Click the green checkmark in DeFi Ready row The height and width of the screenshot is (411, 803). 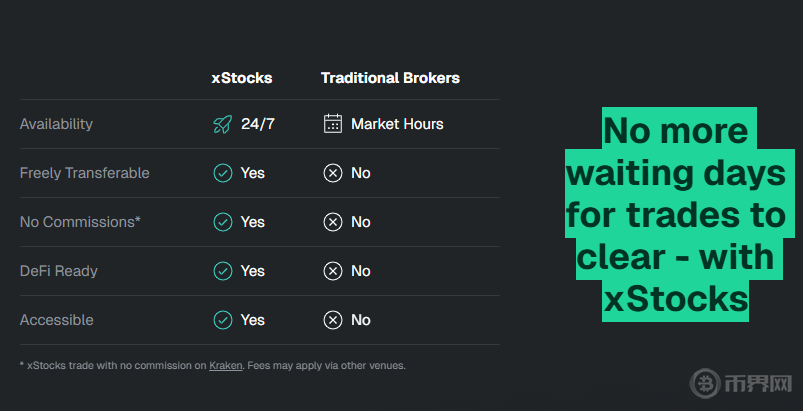(223, 271)
